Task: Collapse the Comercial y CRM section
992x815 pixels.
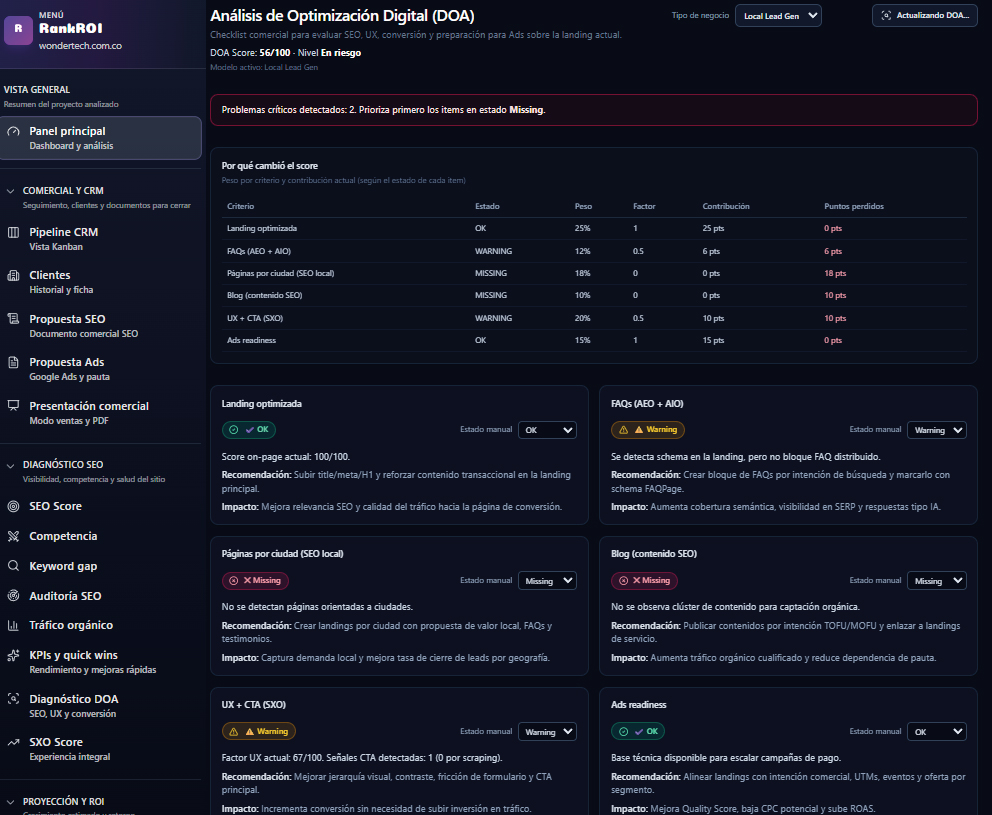Action: 10,191
